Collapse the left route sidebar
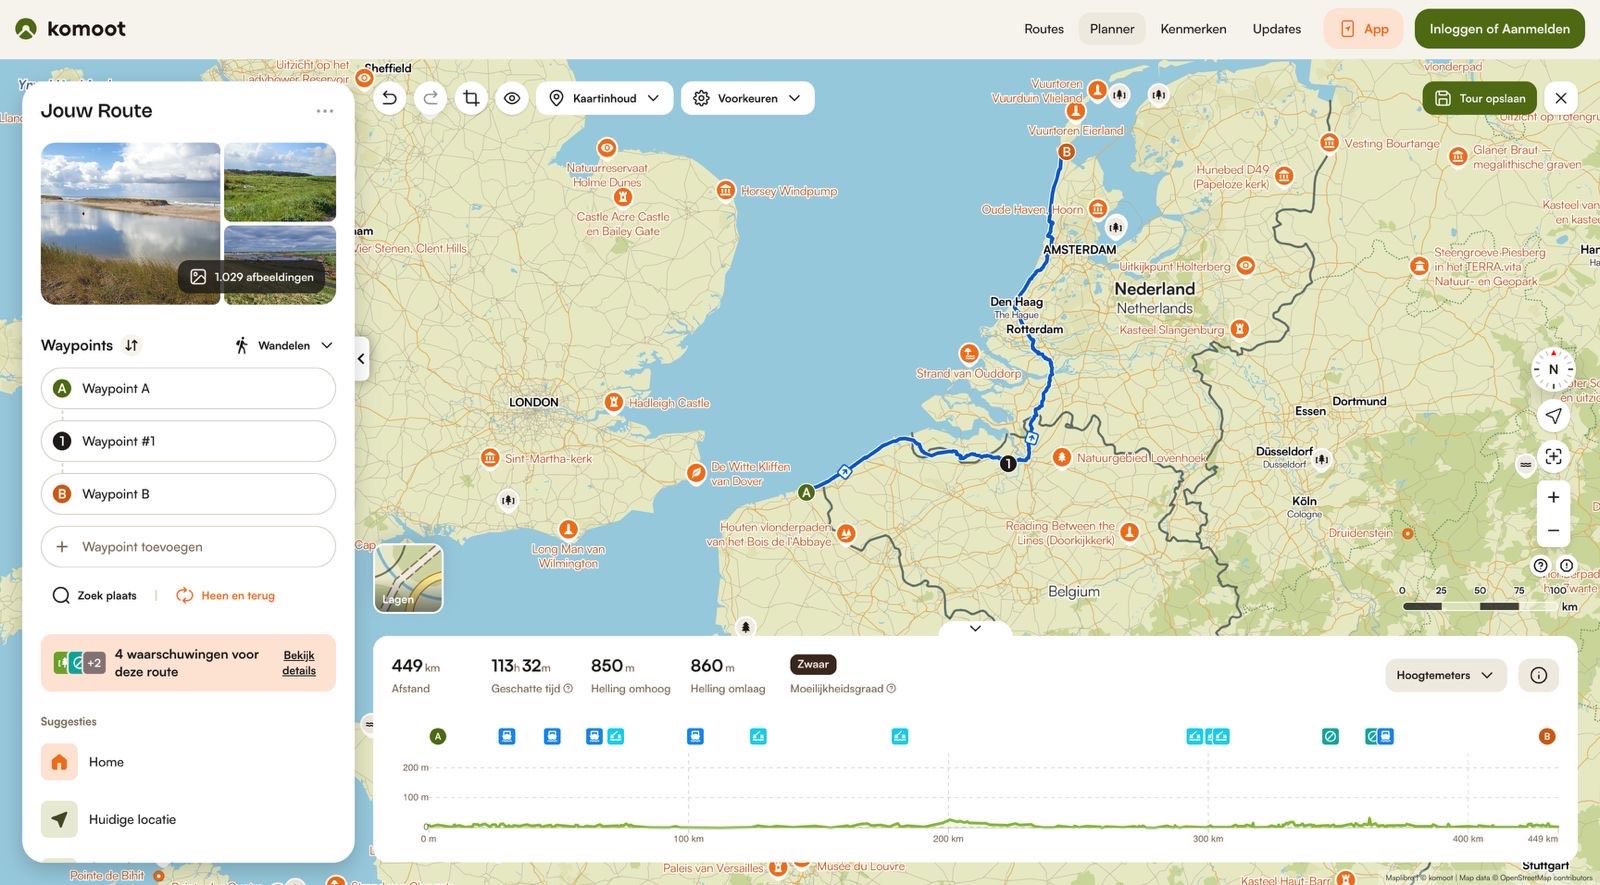The image size is (1600, 885). 361,358
